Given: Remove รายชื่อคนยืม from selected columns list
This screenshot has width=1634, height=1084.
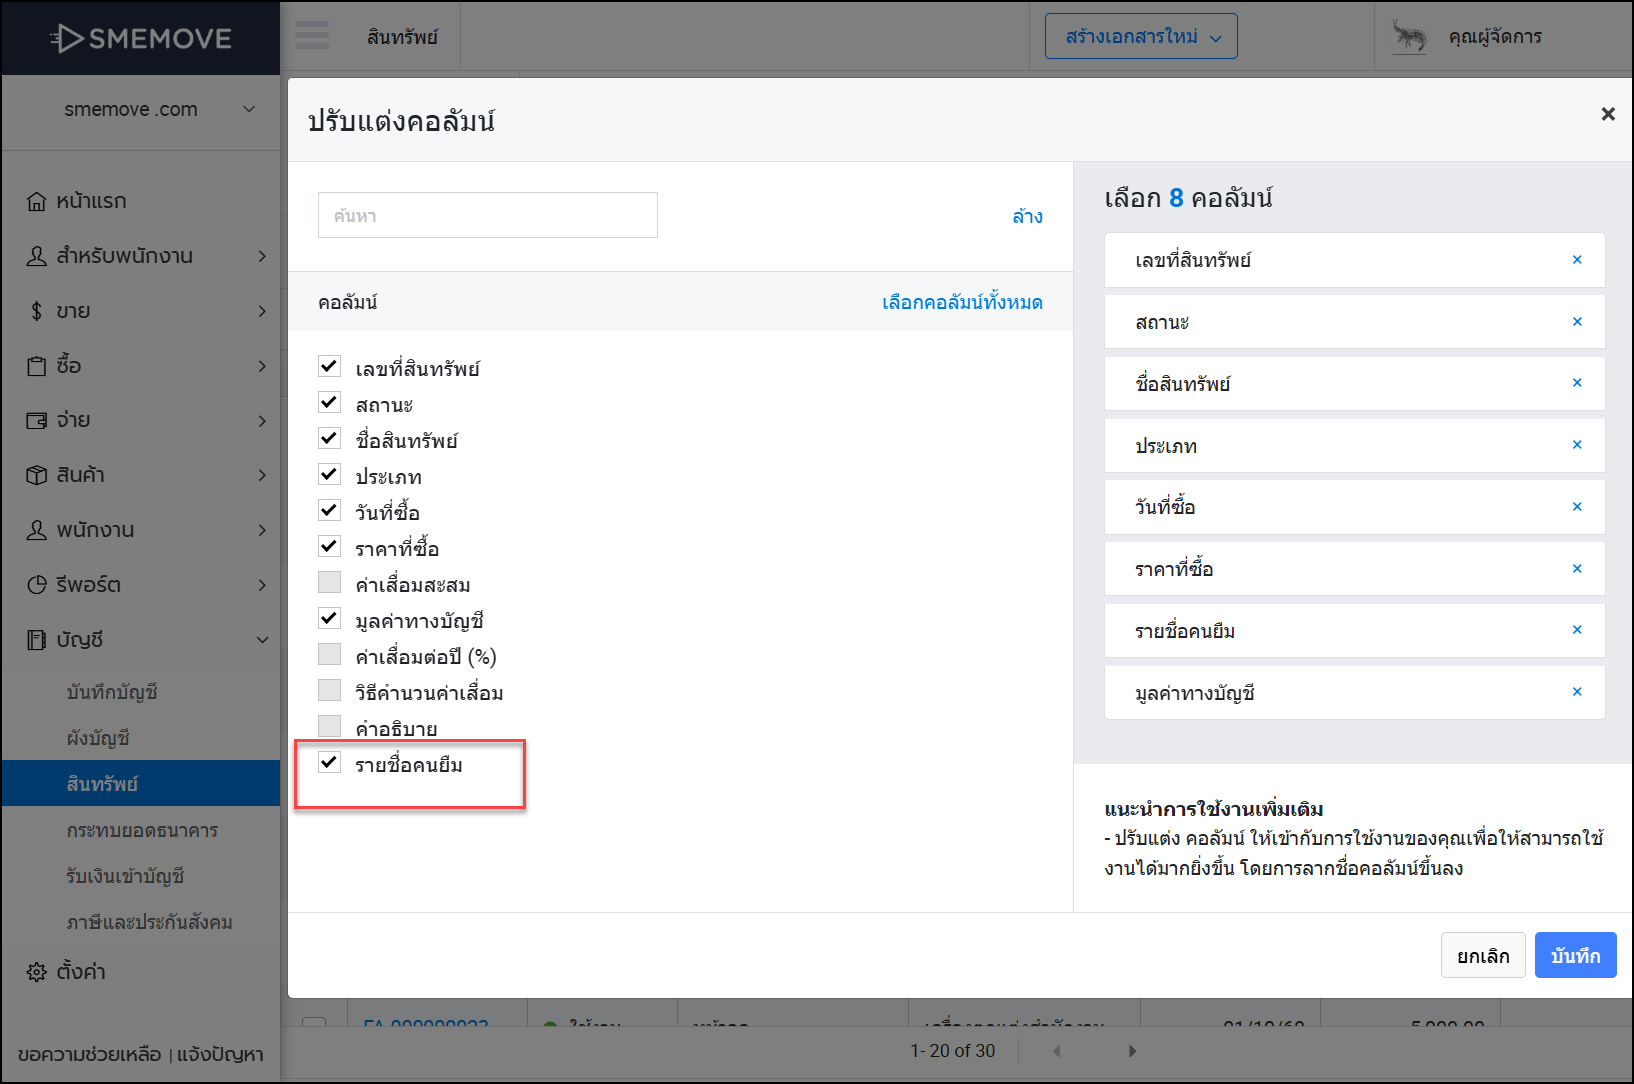Looking at the screenshot, I should point(1576,630).
